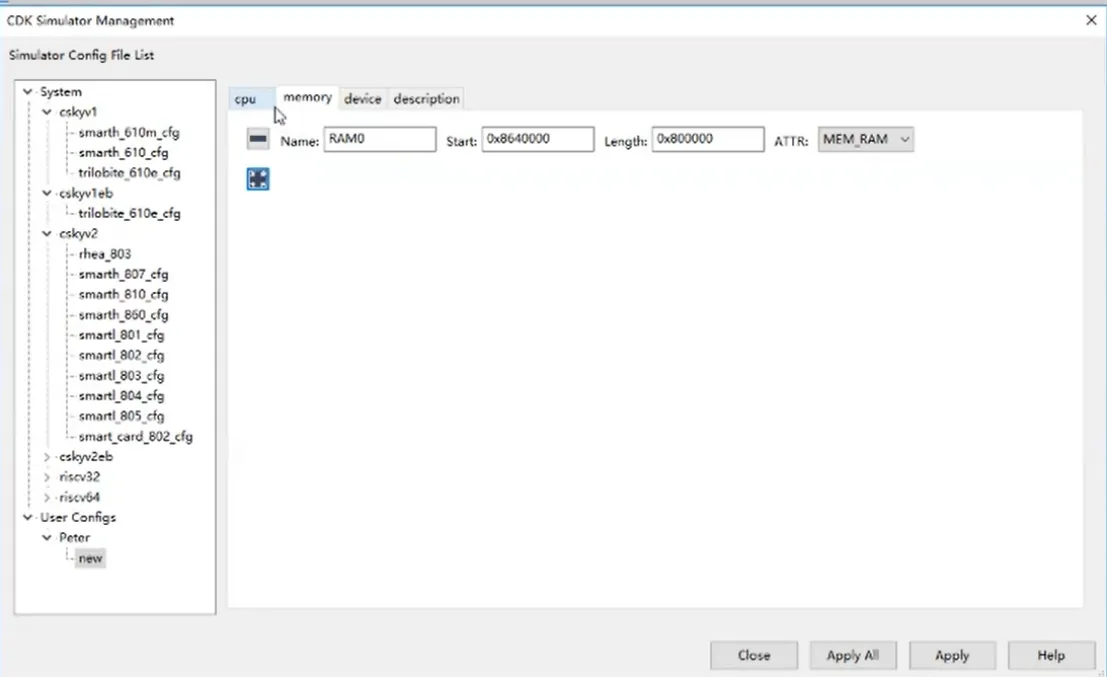
Task: Close the CDK Simulator Management dialog via the X
Action: point(1091,20)
